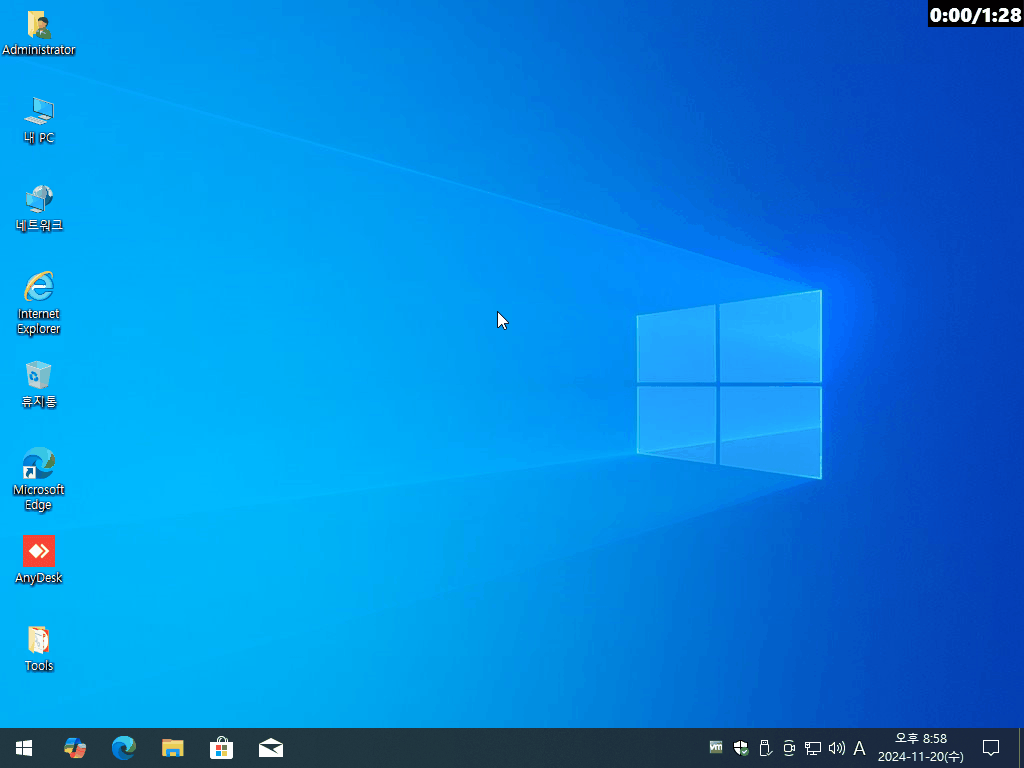The image size is (1024, 768).
Task: Open the volume control speaker icon
Action: point(837,748)
